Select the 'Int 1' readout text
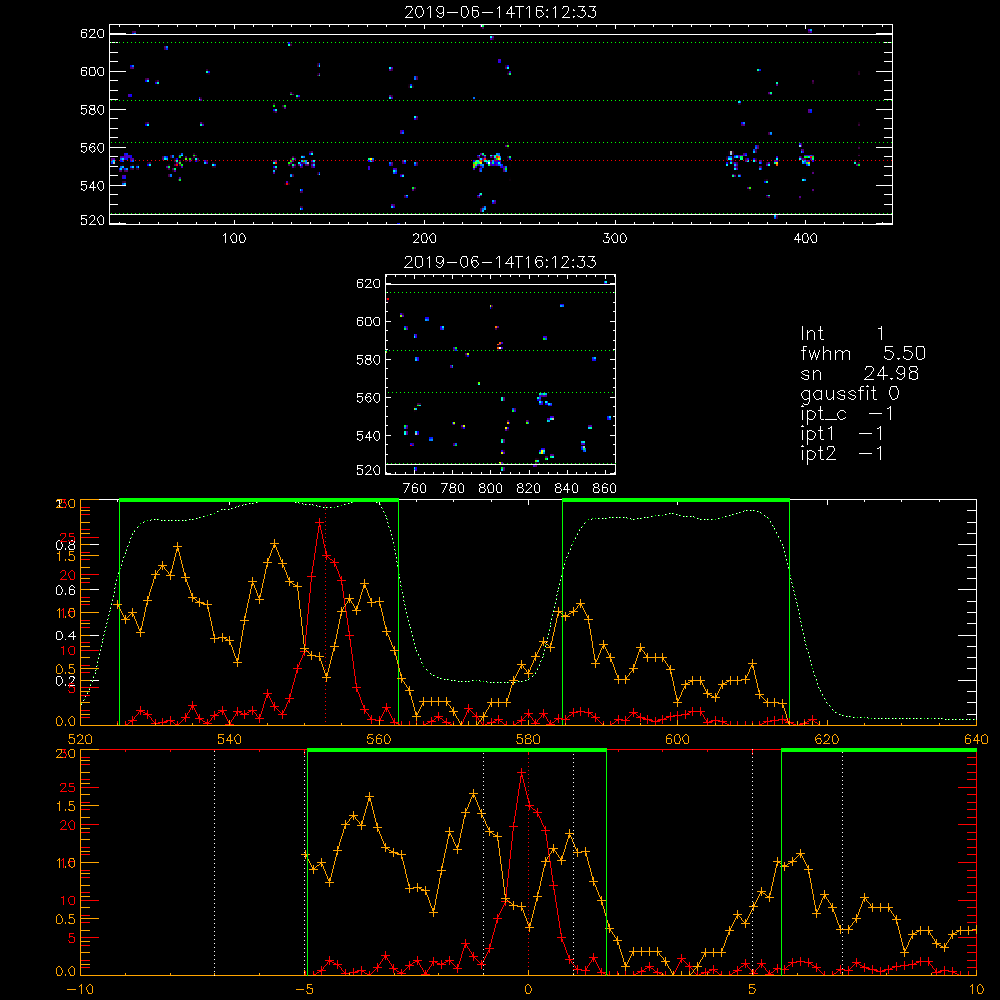 (842, 334)
